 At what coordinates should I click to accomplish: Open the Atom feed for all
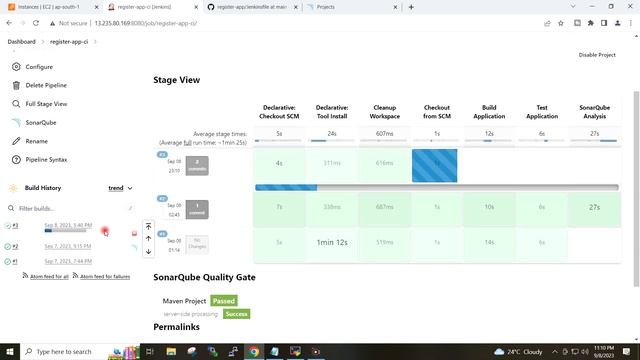point(49,277)
